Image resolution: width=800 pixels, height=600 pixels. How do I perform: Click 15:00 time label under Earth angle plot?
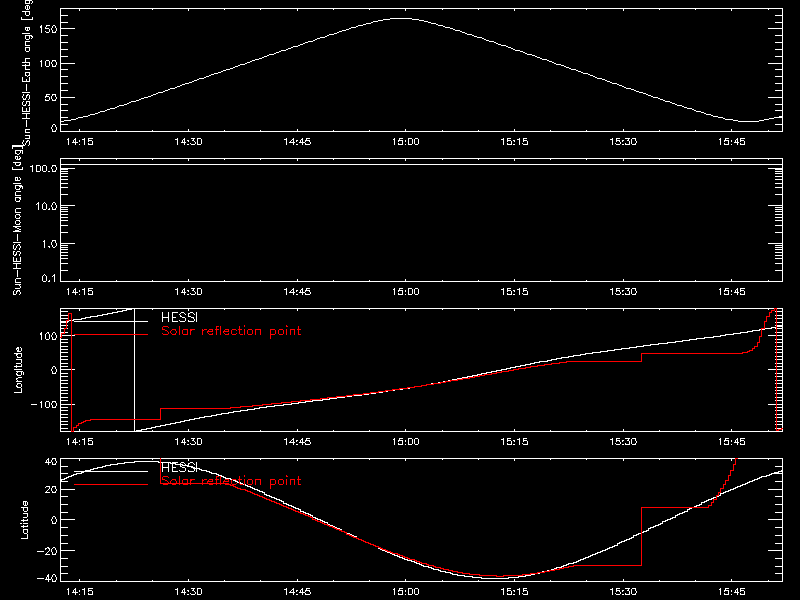click(406, 142)
